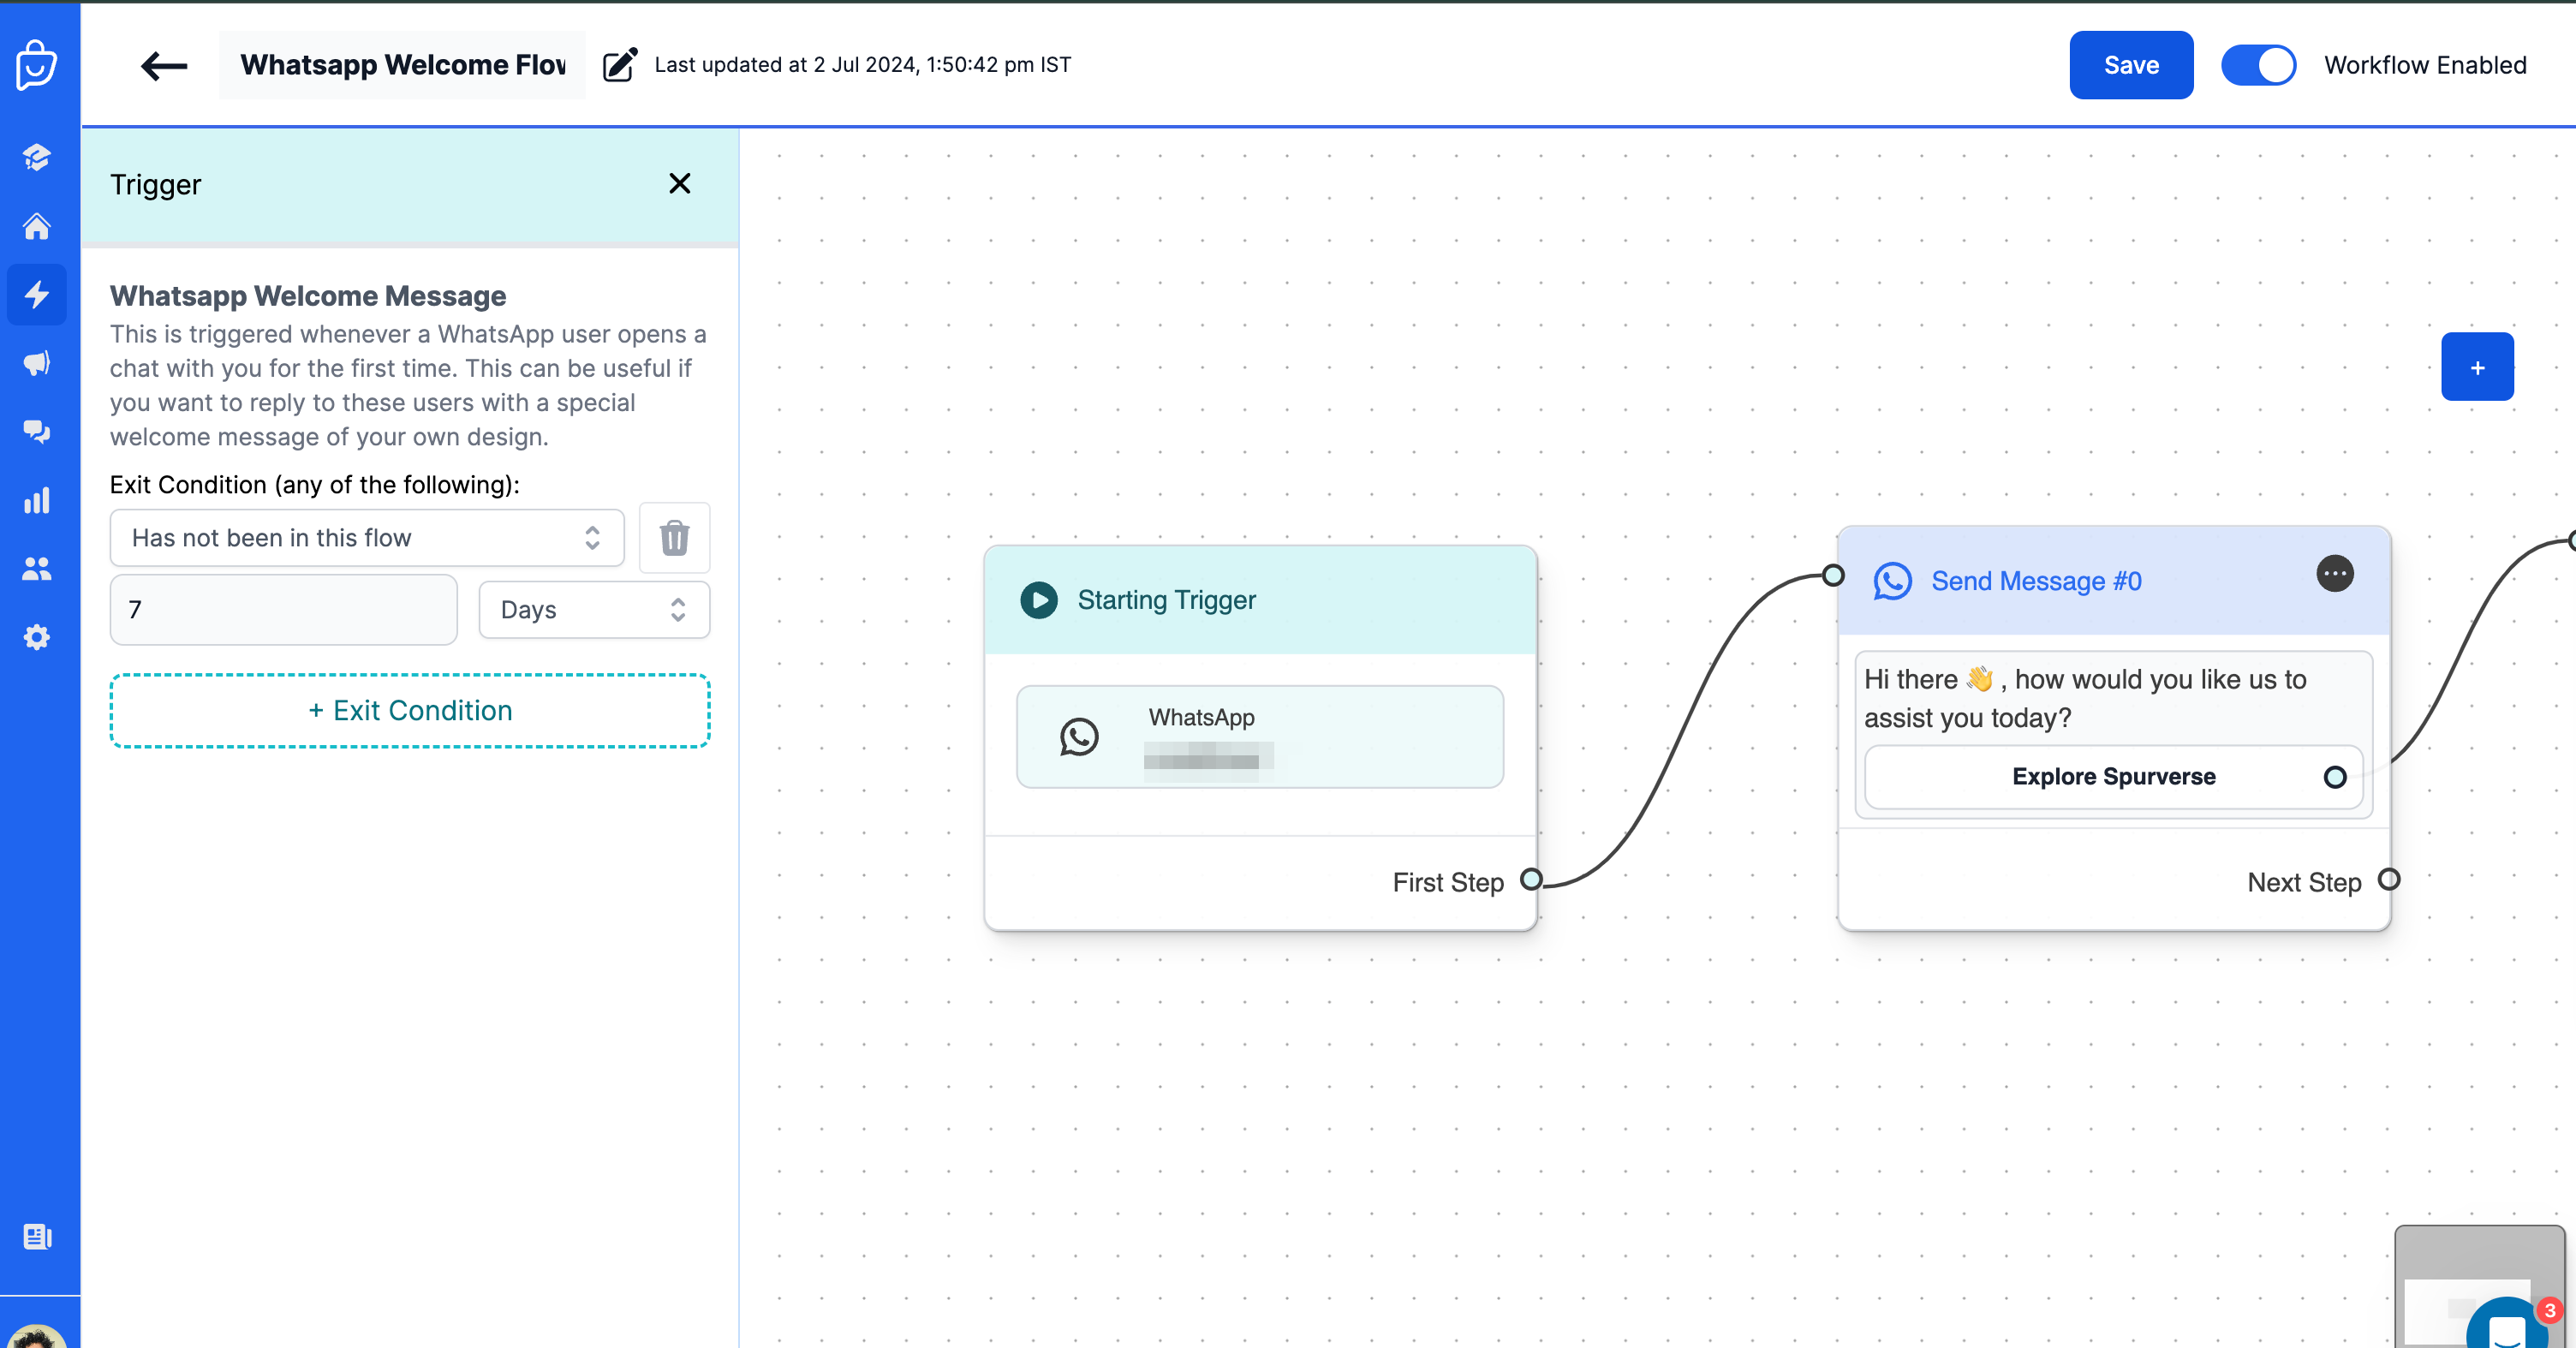
Task: Click the Save button to save workflow
Action: tap(2132, 65)
